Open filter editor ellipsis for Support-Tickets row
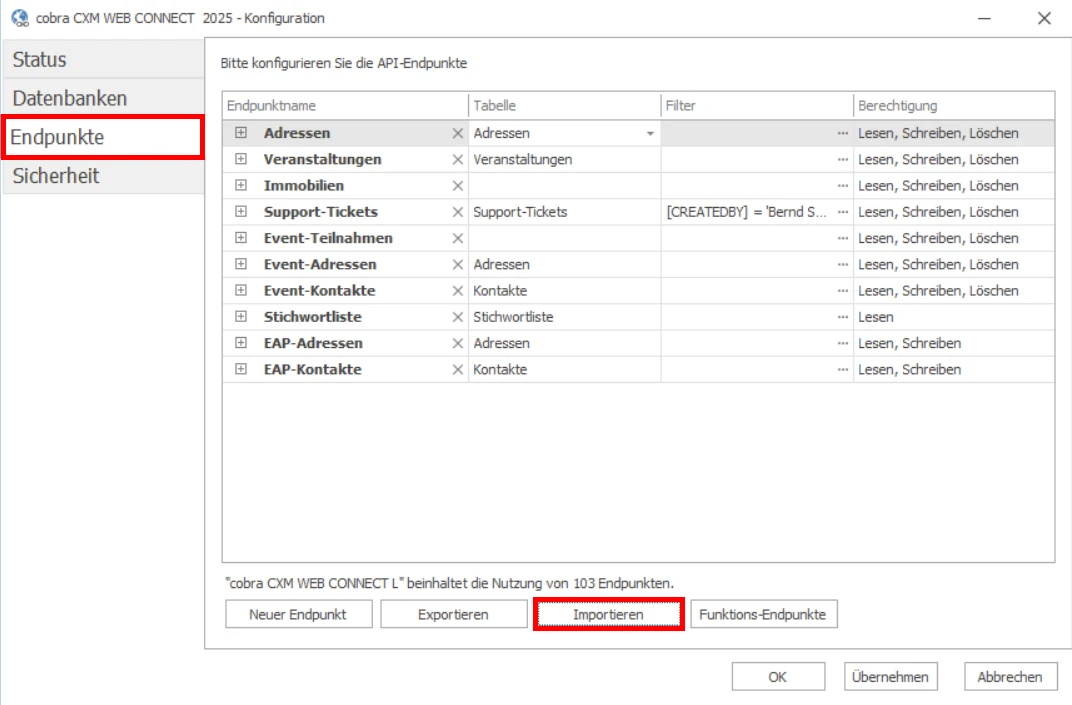 coord(842,212)
